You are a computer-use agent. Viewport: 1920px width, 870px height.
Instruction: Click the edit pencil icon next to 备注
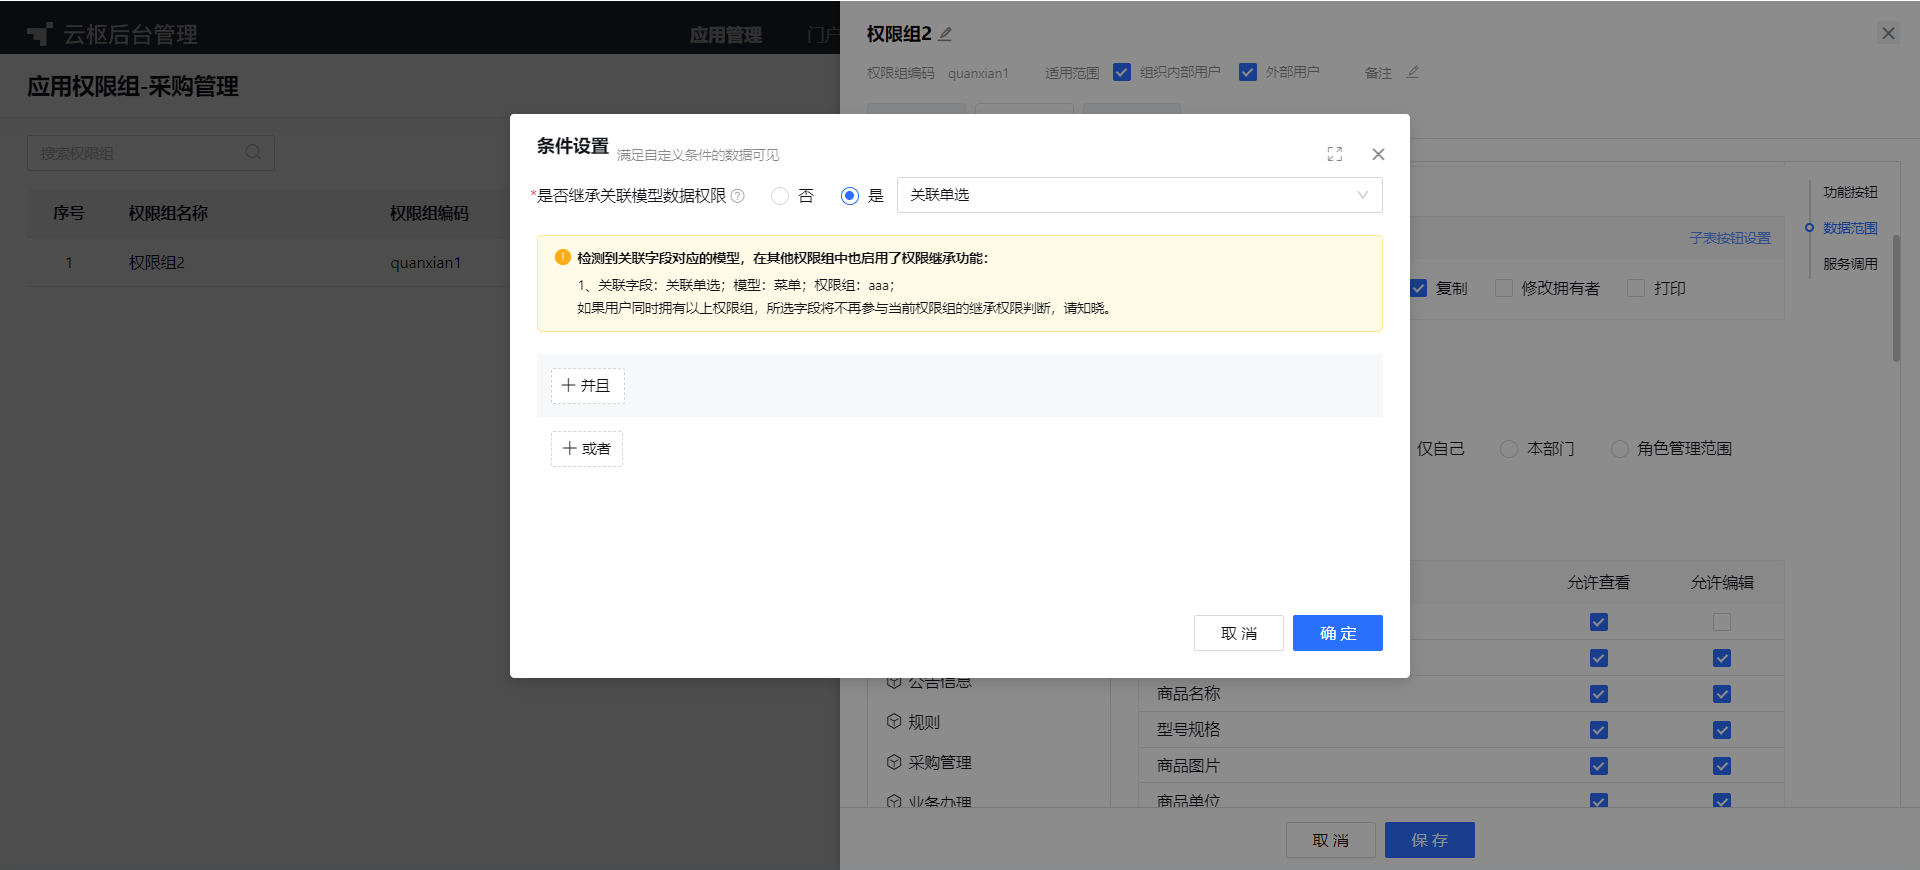pos(1413,72)
